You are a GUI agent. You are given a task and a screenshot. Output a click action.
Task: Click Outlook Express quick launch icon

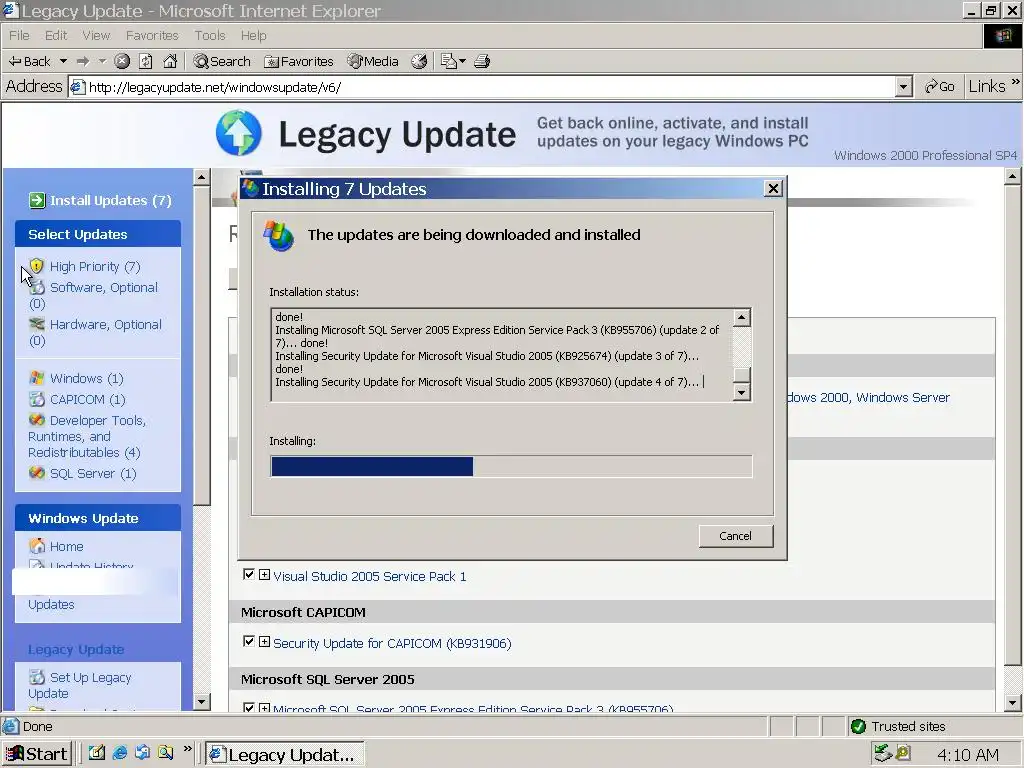142,753
